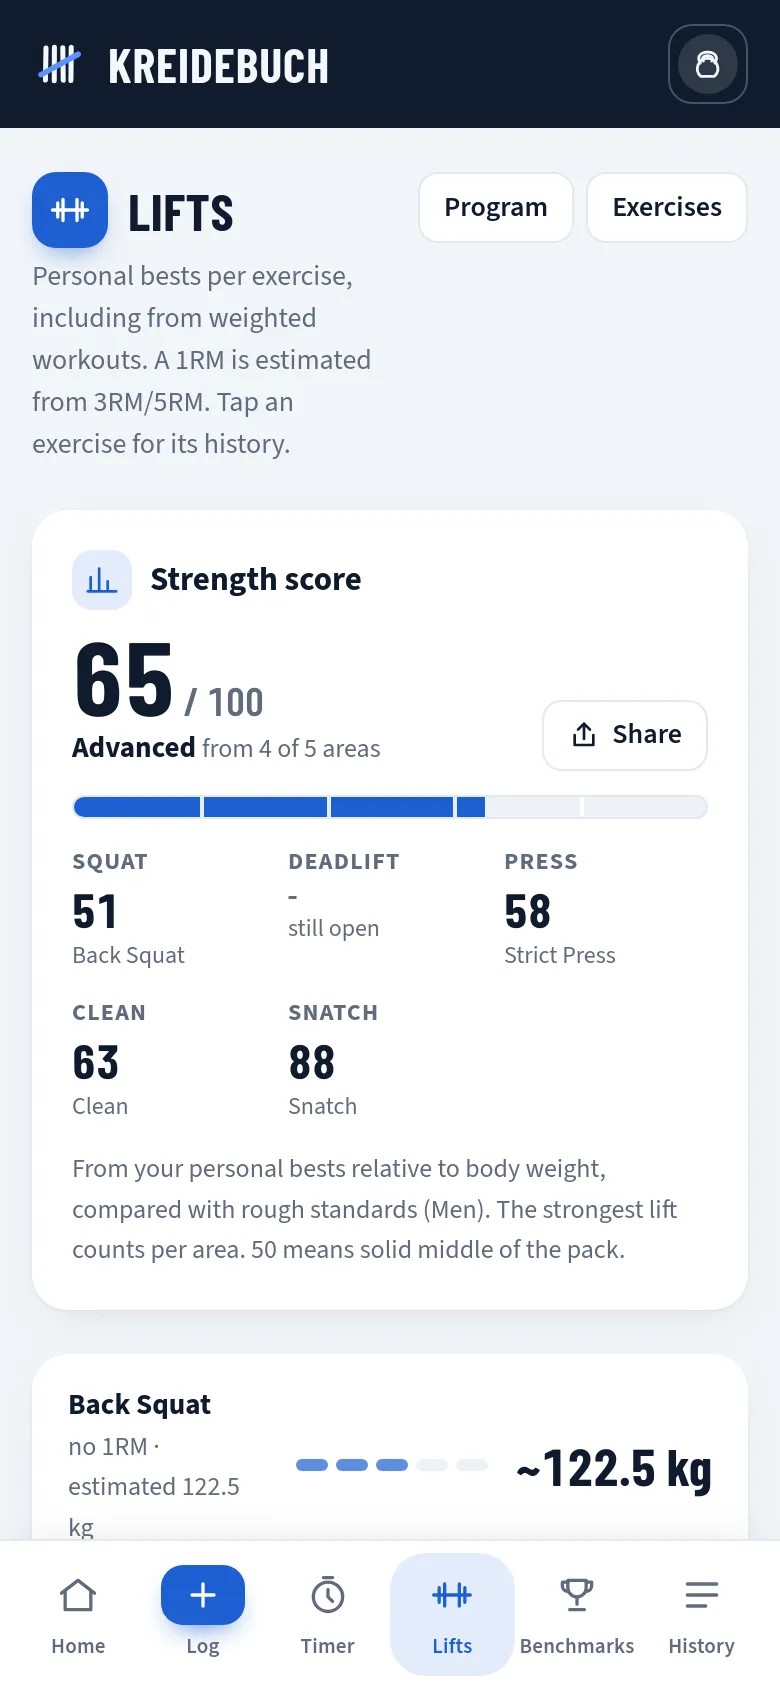Open the kettlebell profile icon
The width and height of the screenshot is (780, 1688).
[x=707, y=64]
